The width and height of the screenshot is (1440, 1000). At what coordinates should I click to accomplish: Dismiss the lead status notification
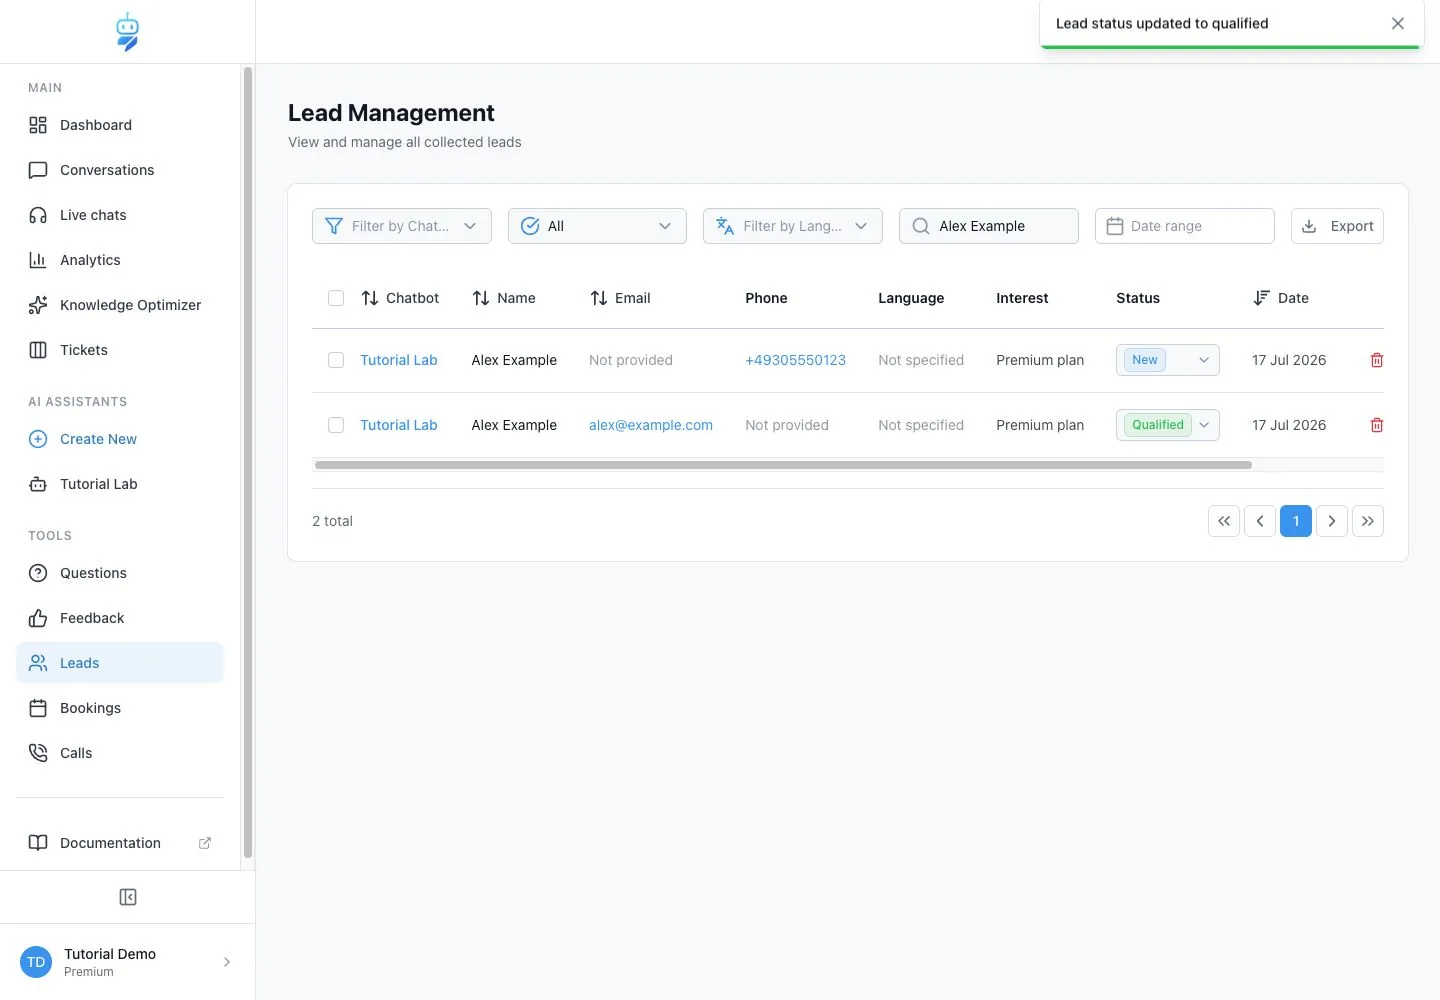tap(1398, 23)
